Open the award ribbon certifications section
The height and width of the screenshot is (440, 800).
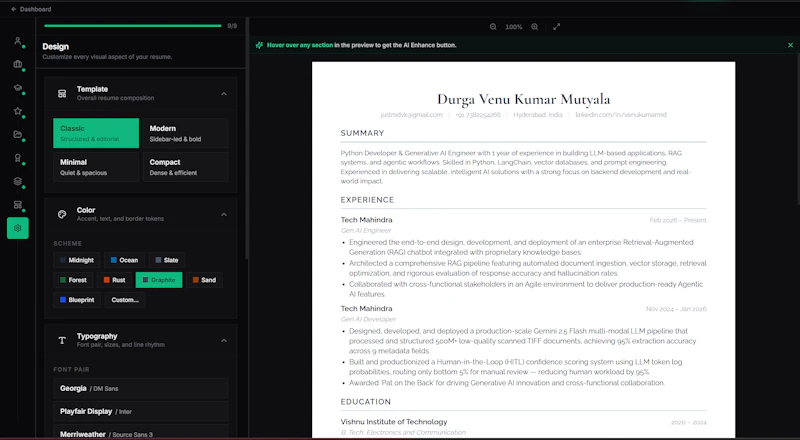(18, 158)
